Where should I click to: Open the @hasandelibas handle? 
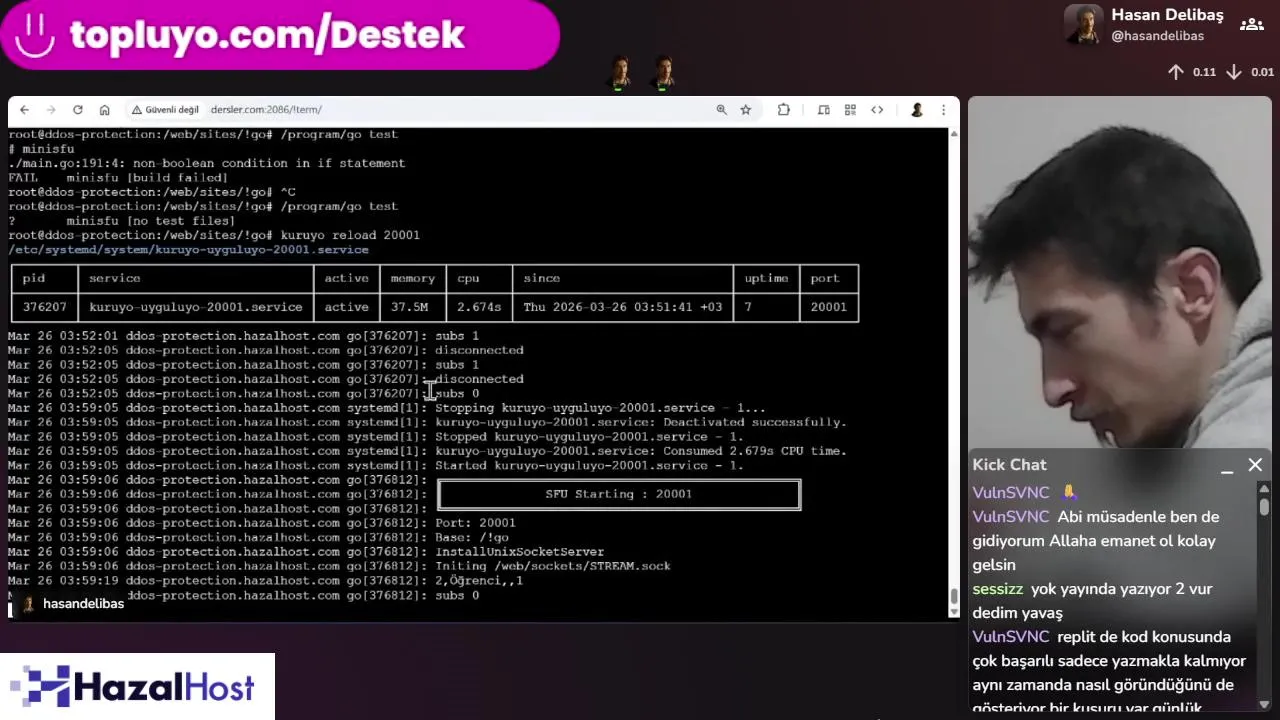[x=1157, y=36]
